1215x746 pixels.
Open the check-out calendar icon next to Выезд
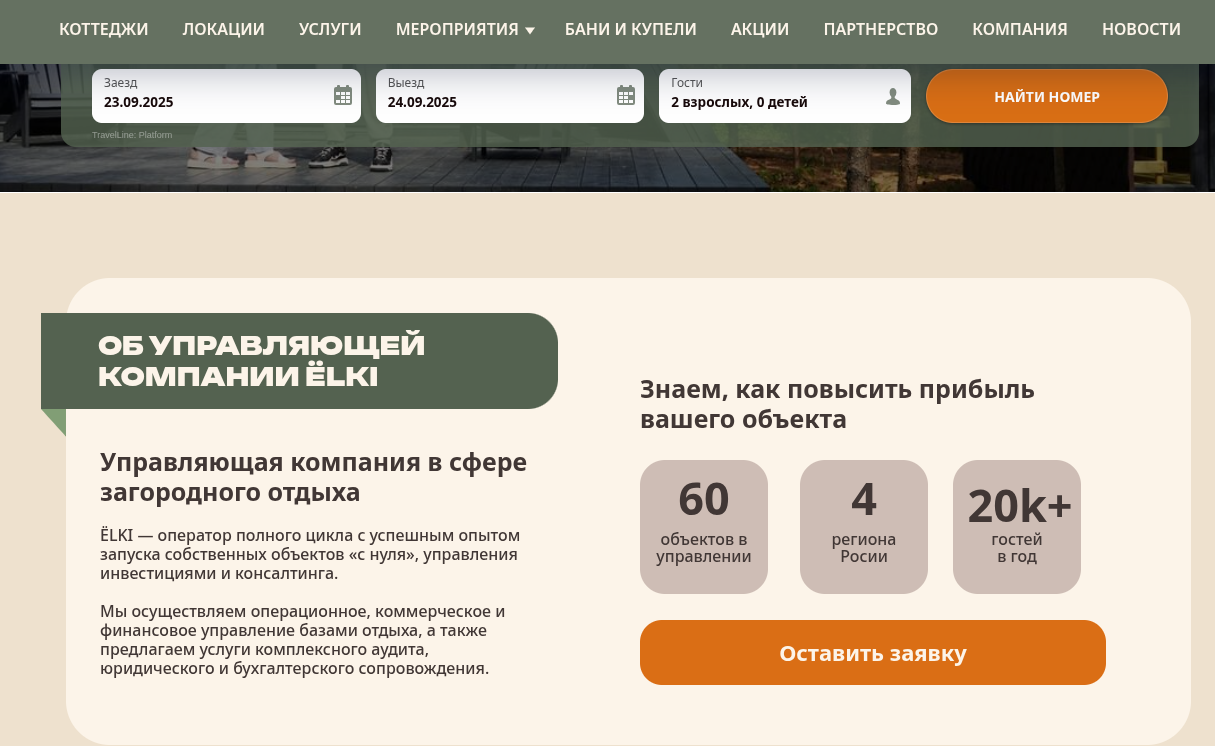[x=626, y=95]
